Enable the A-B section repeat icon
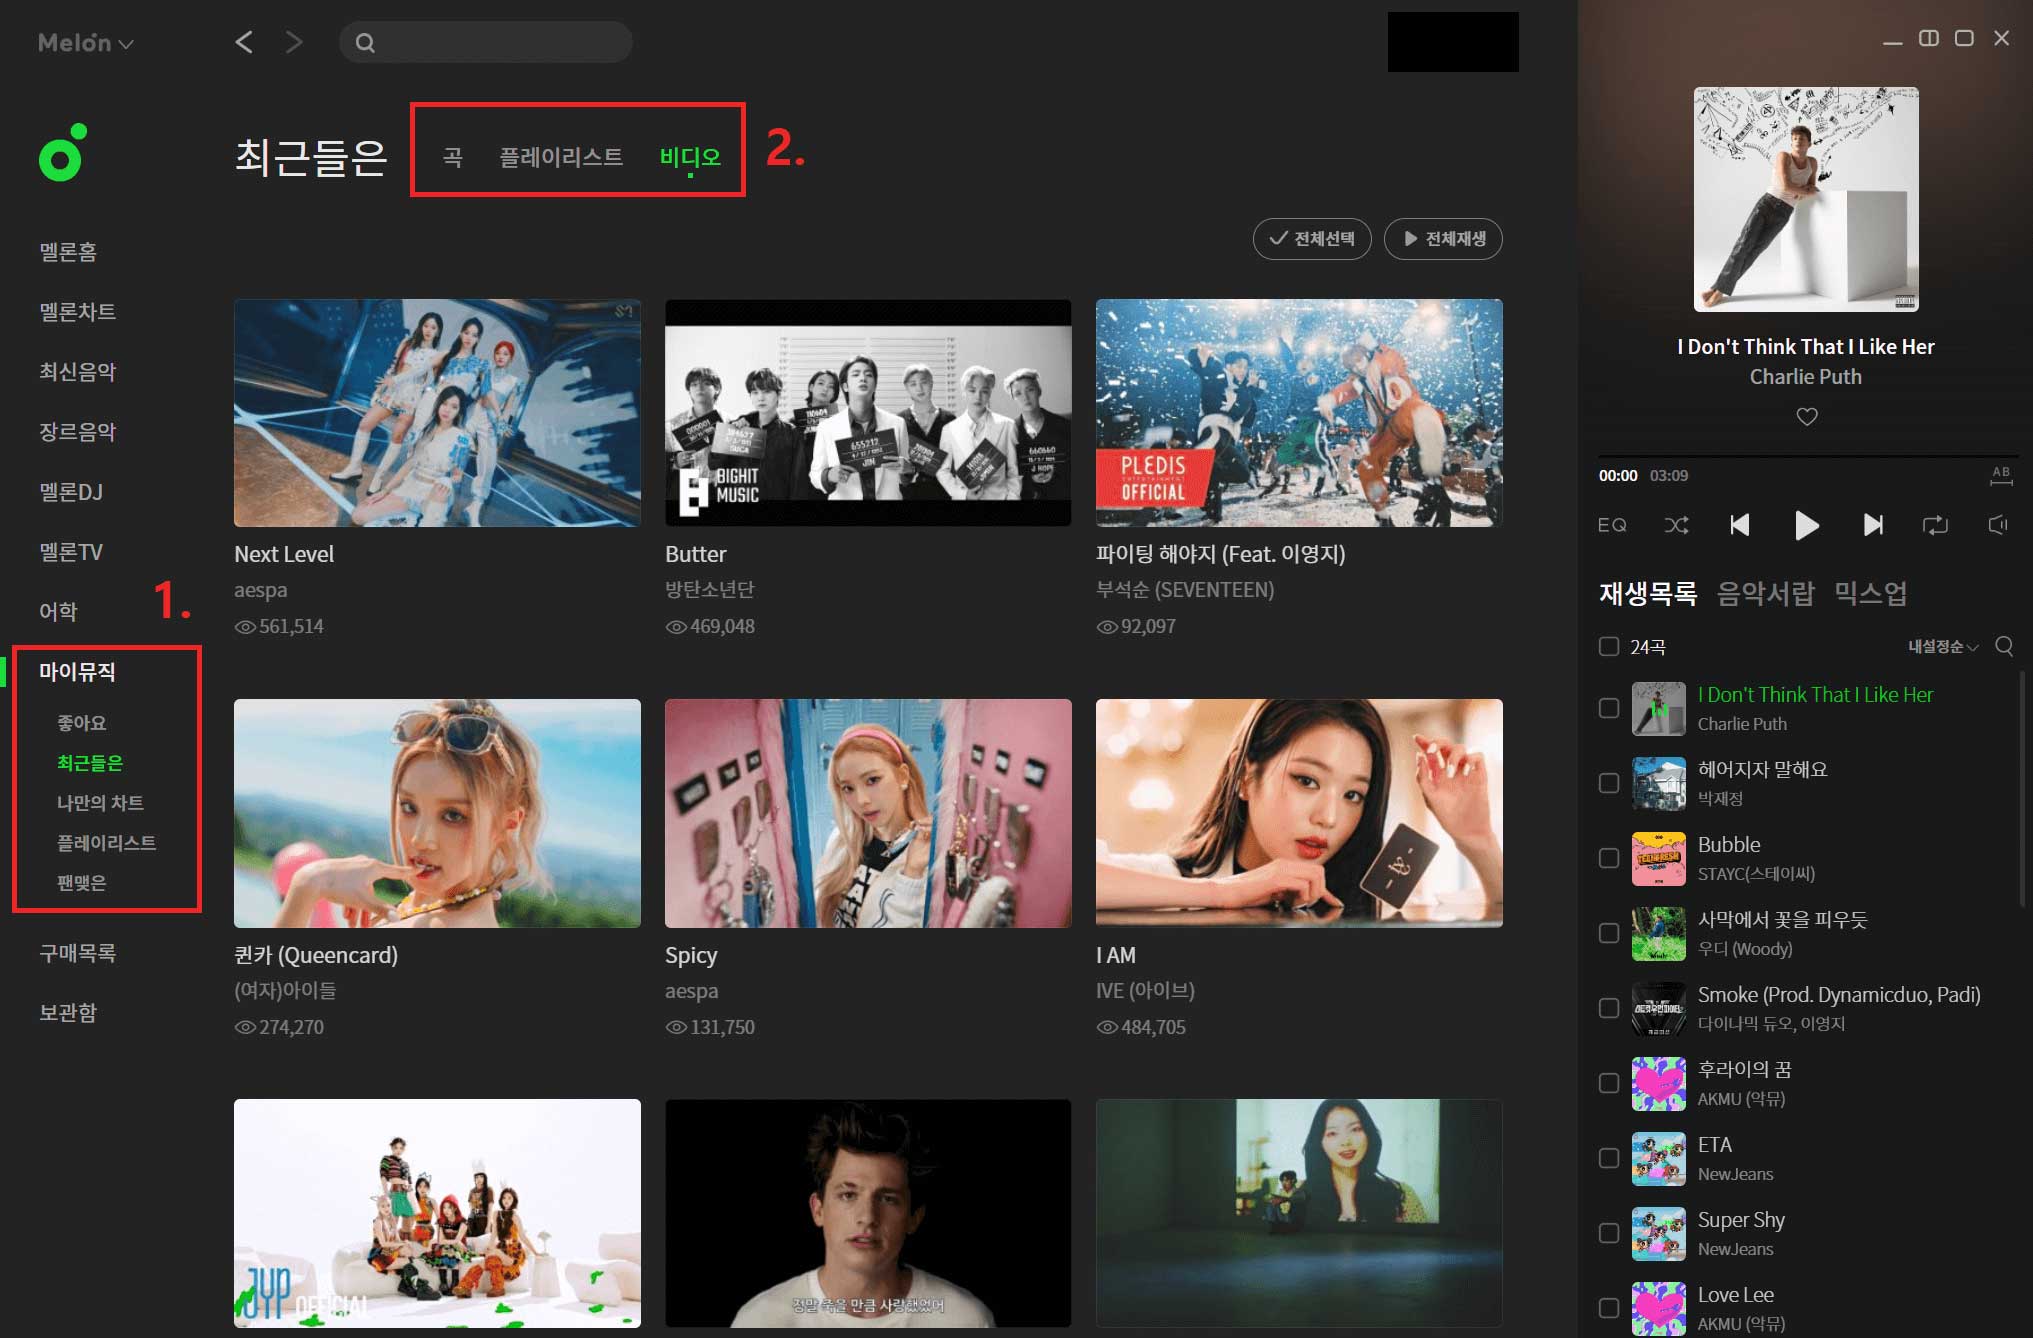 click(2000, 475)
